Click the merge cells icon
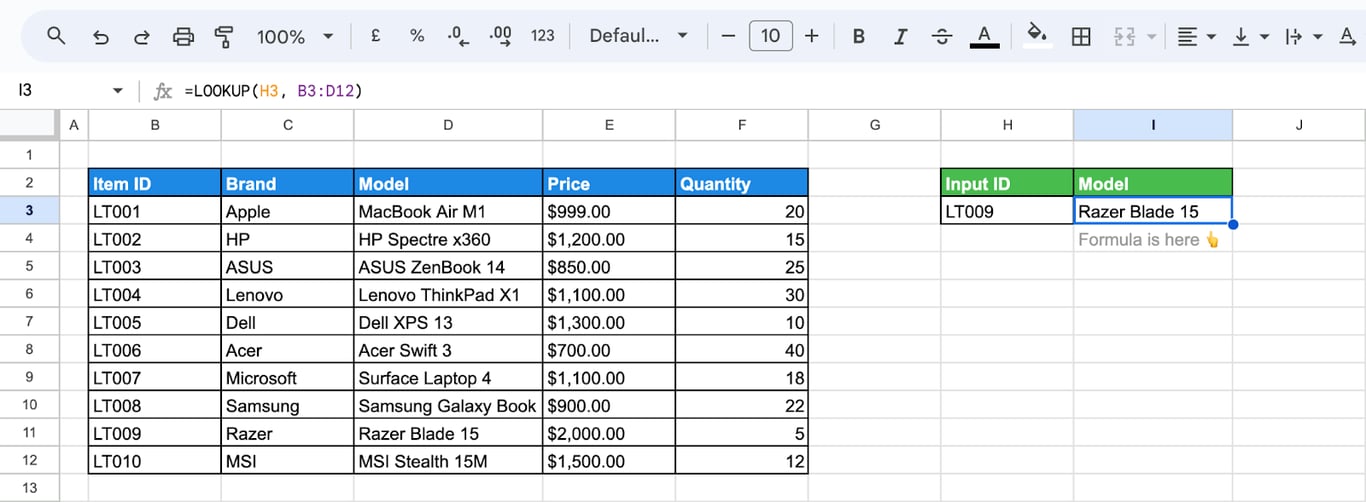 [1124, 36]
